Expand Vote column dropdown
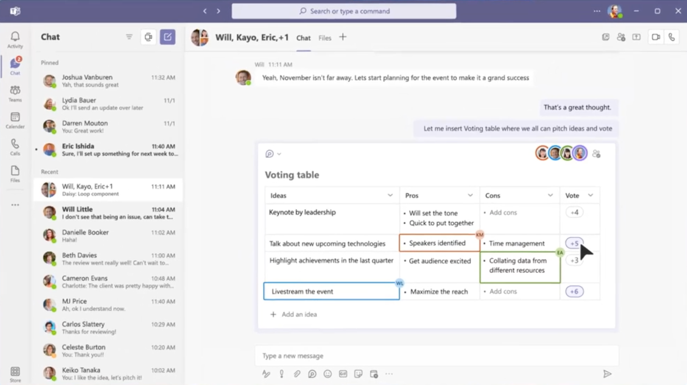687x385 pixels. 591,195
